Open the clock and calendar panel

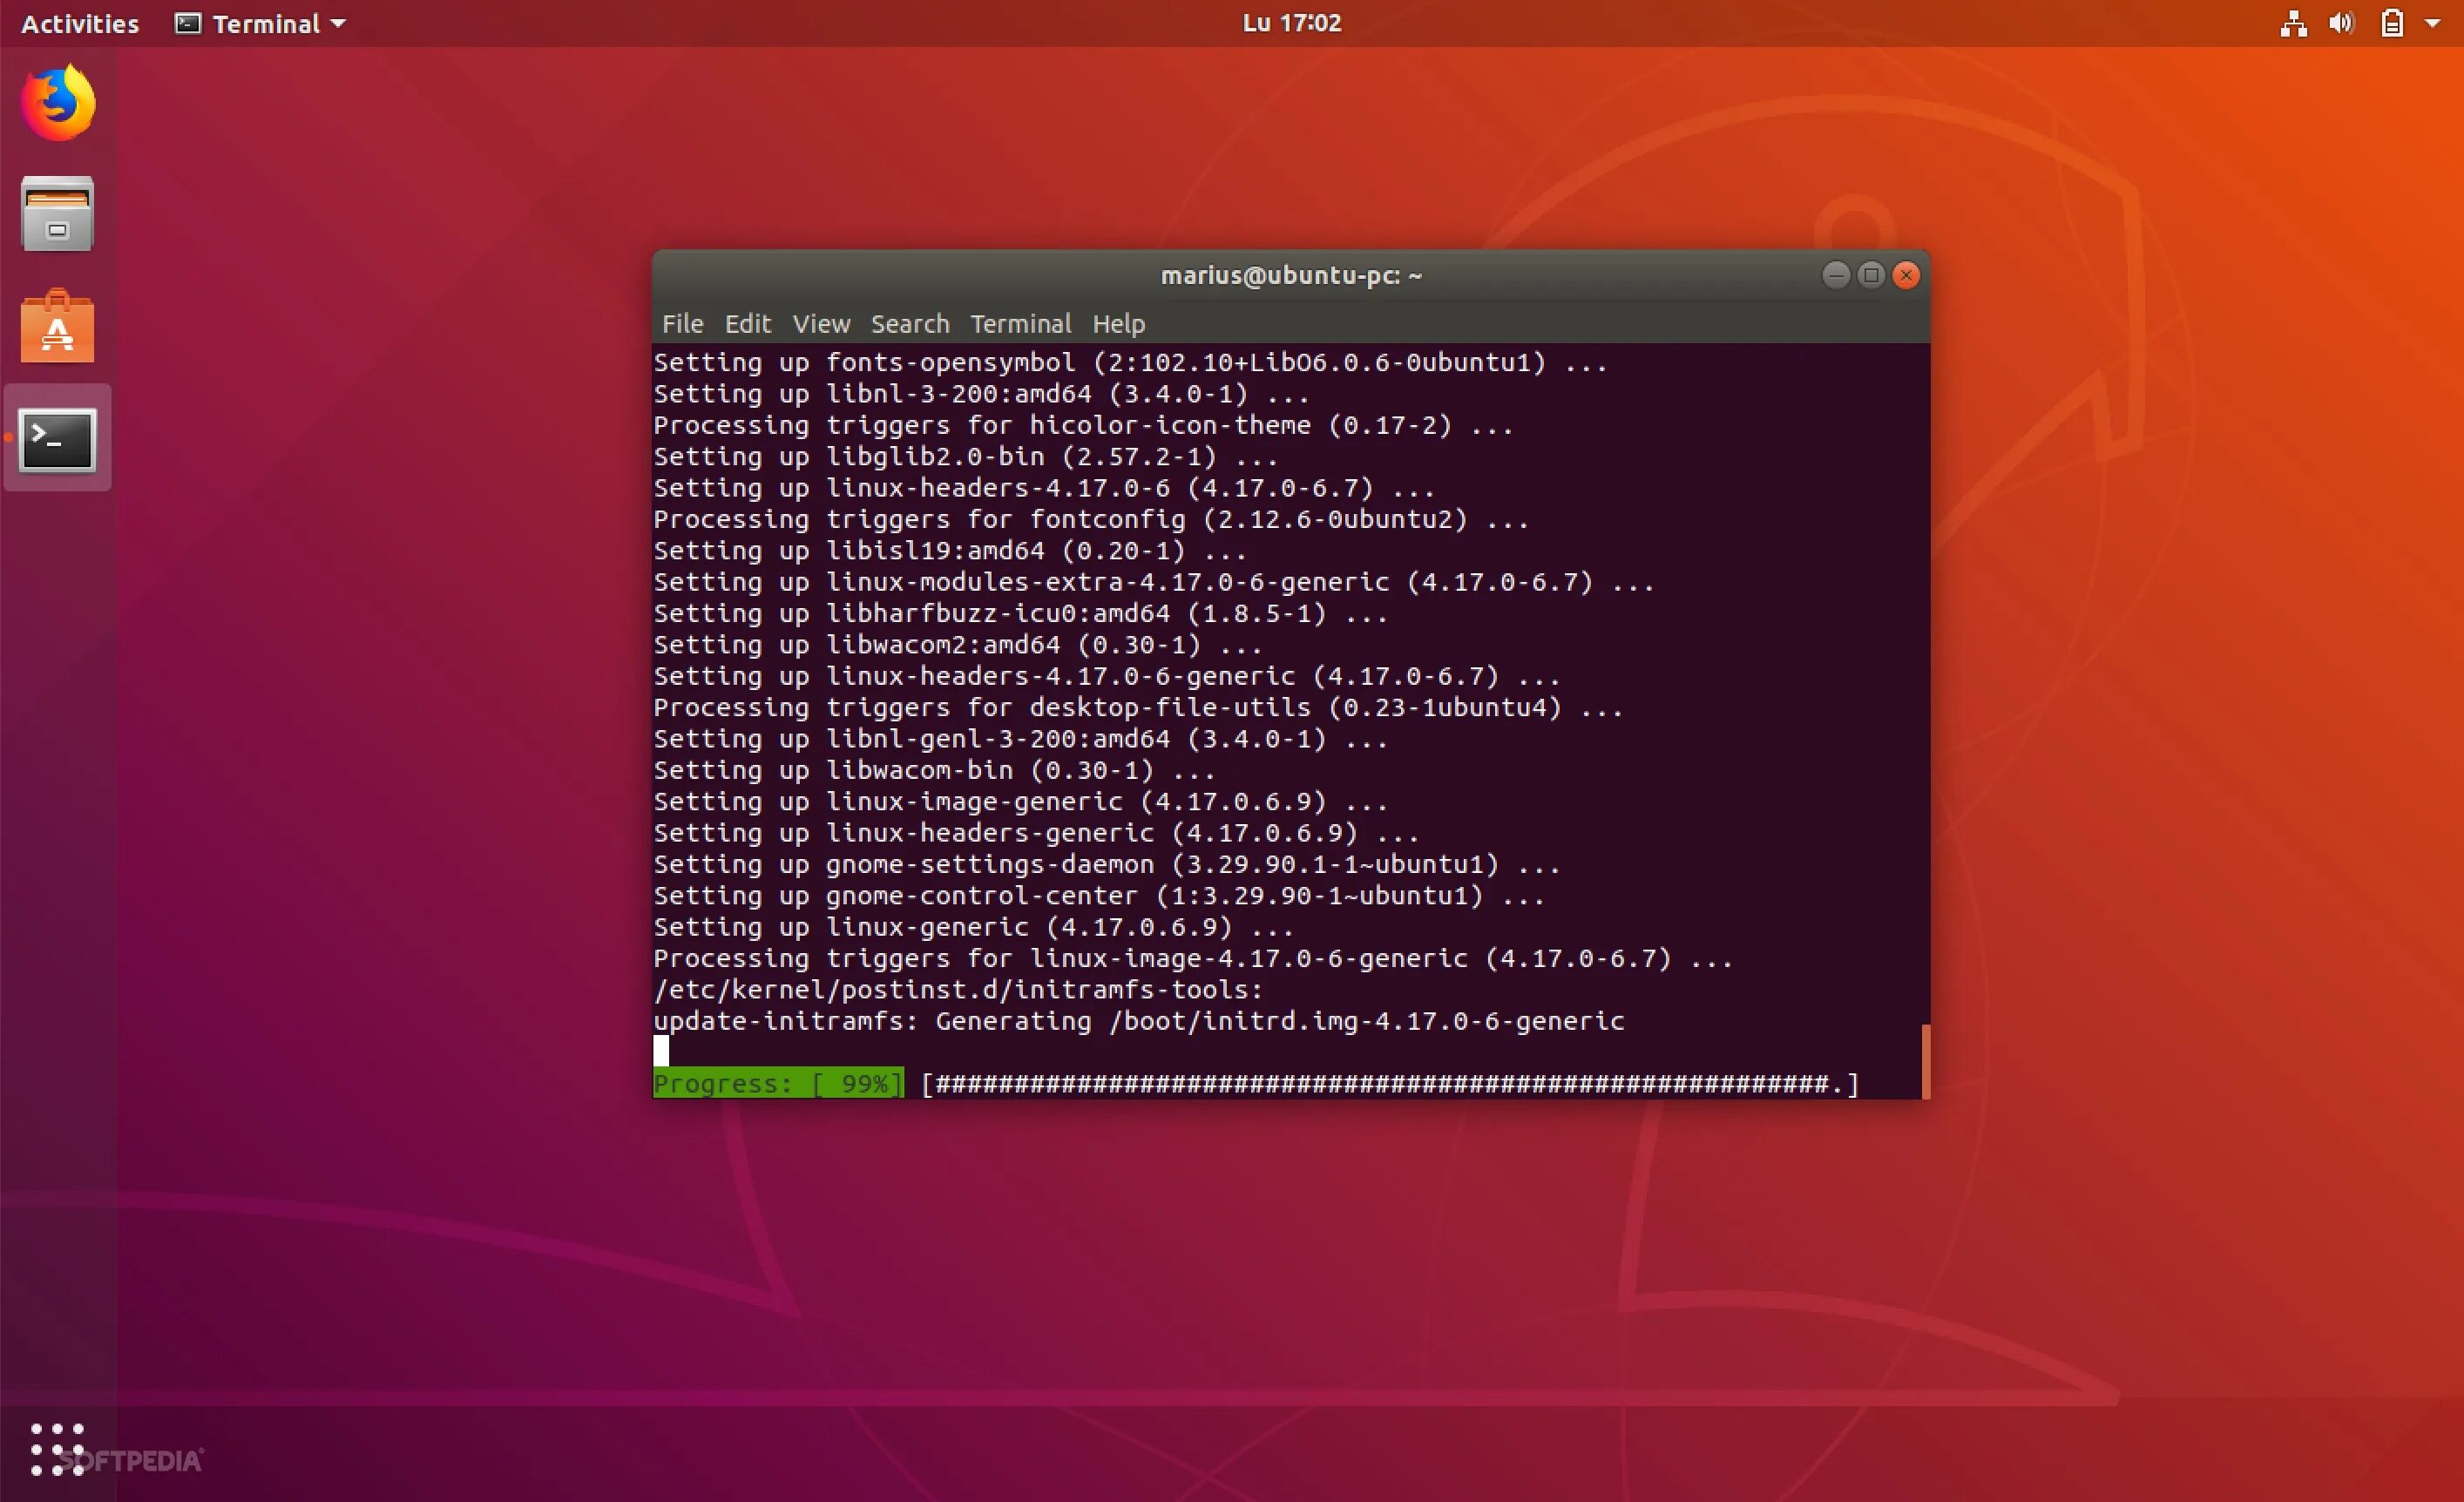point(1291,23)
